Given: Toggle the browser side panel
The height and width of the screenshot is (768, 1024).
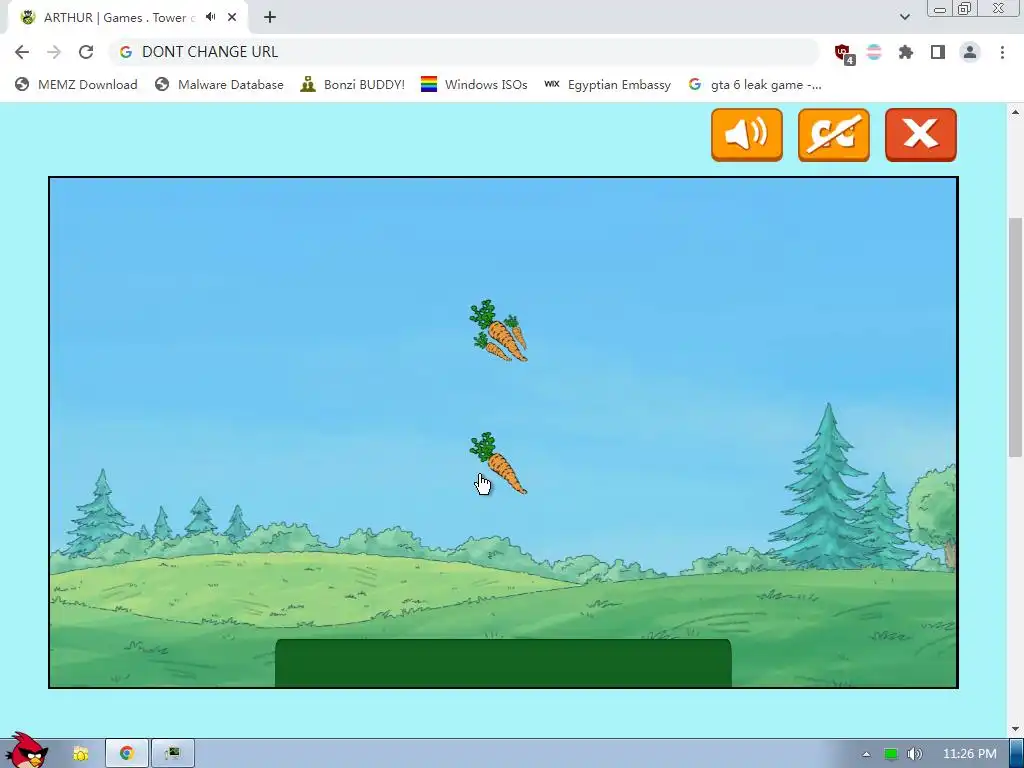Looking at the screenshot, I should tap(938, 52).
